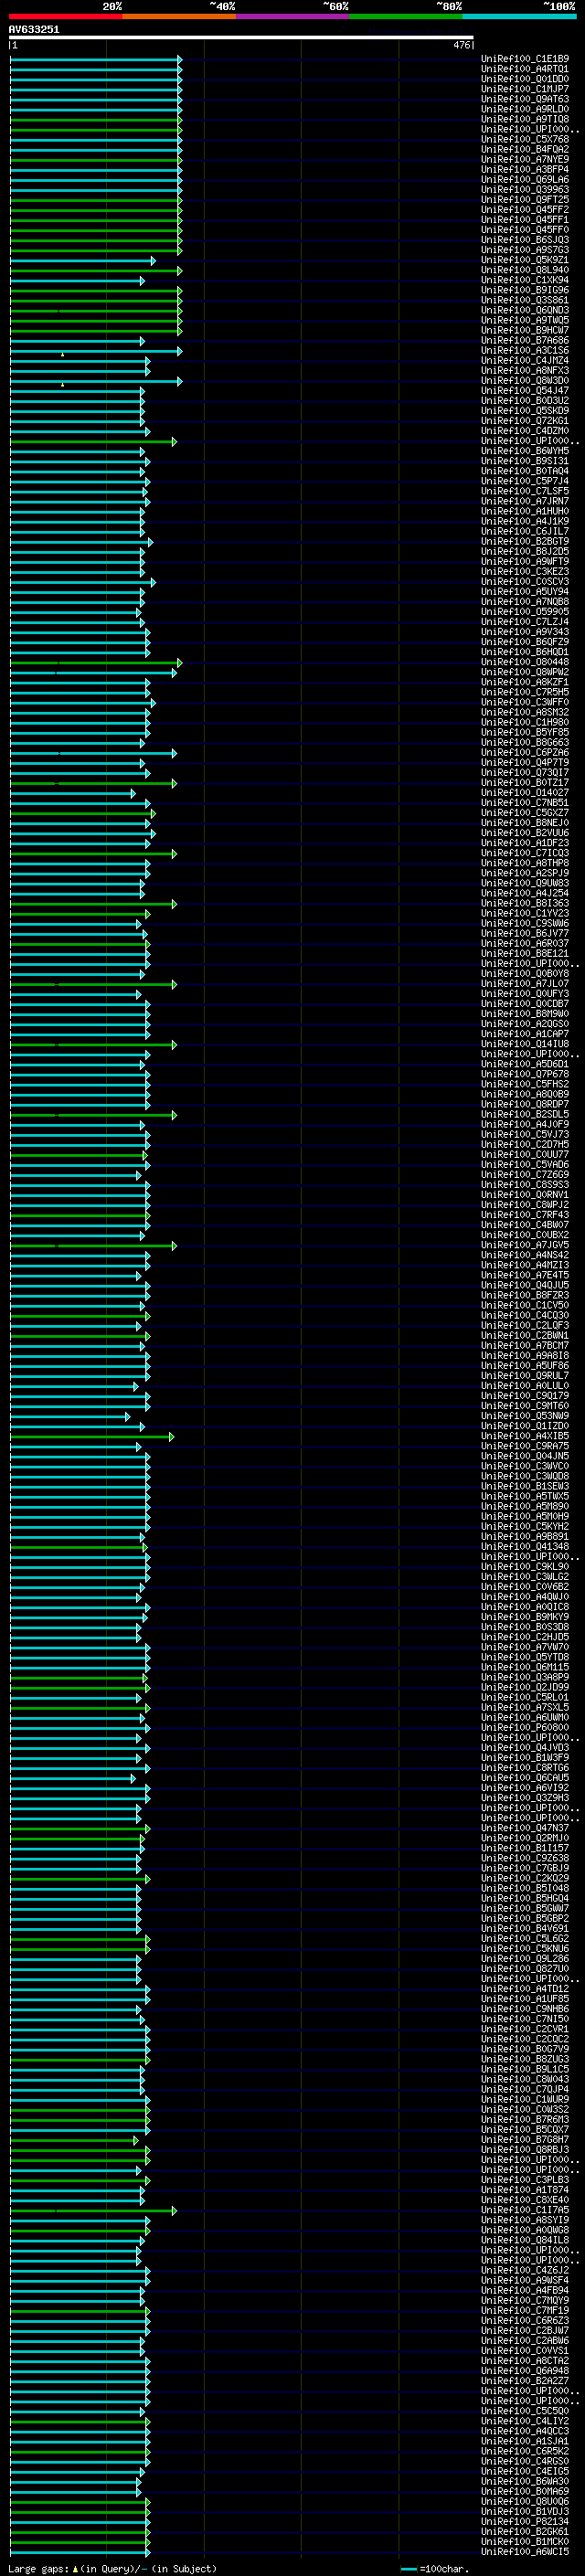Image resolution: width=585 pixels, height=2576 pixels.
Task: Select the UniRef100_A9S7G3 label
Action: click(525, 250)
